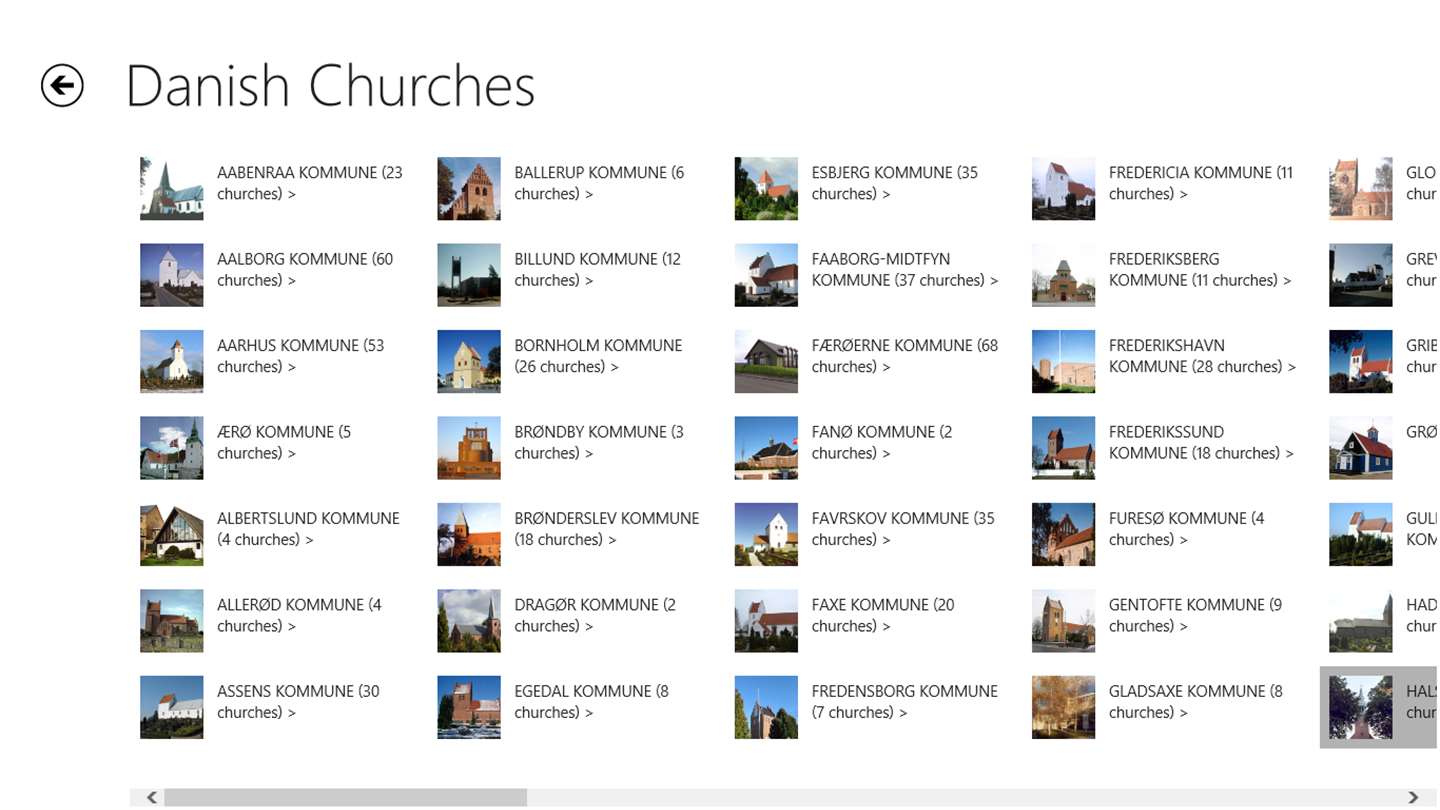The image size is (1440, 810).
Task: Go back using the circular arrow button
Action: point(62,85)
